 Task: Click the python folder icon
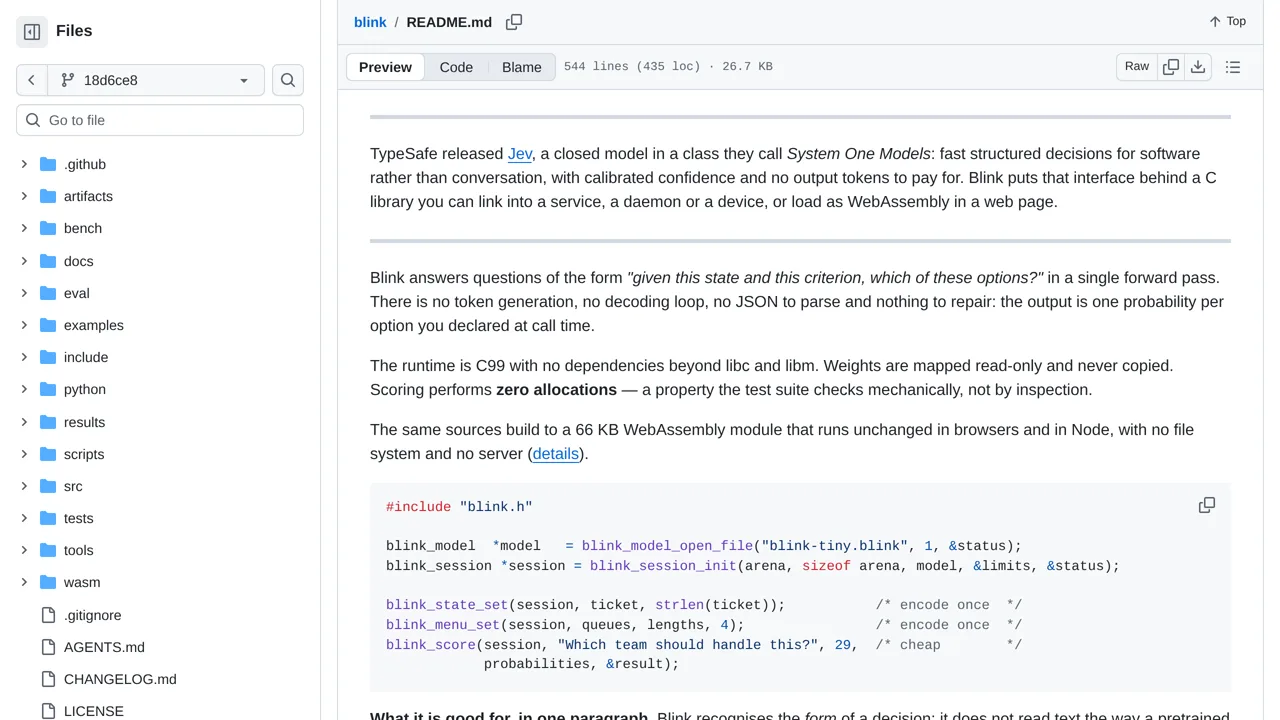[48, 389]
